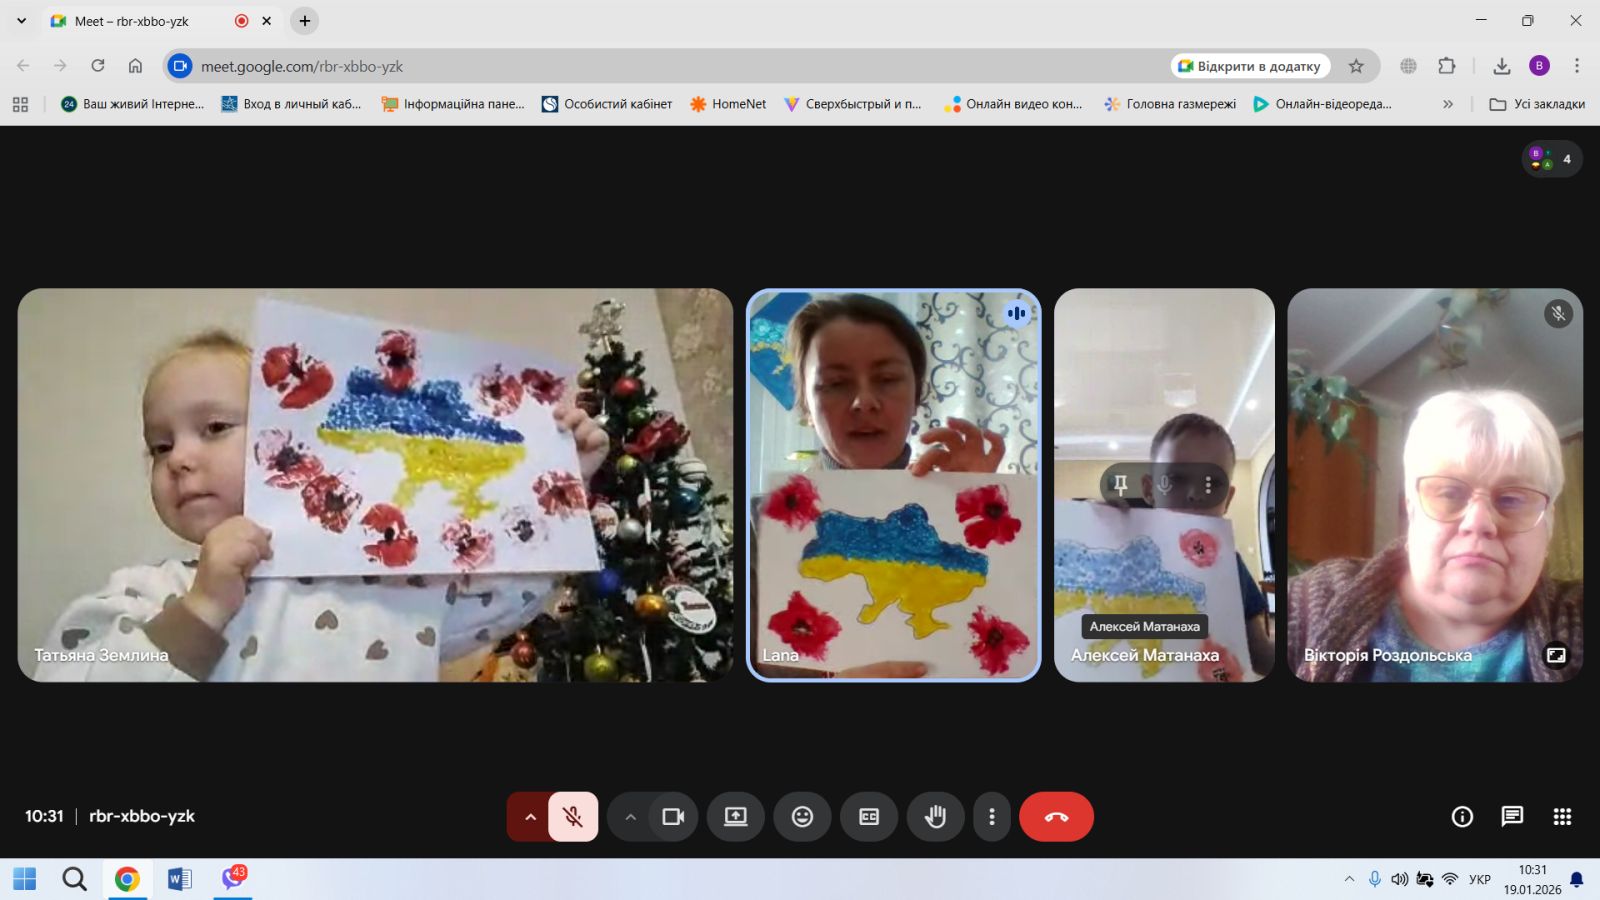Toggle the camera off
Screen dimensions: 1600x900
tap(673, 817)
